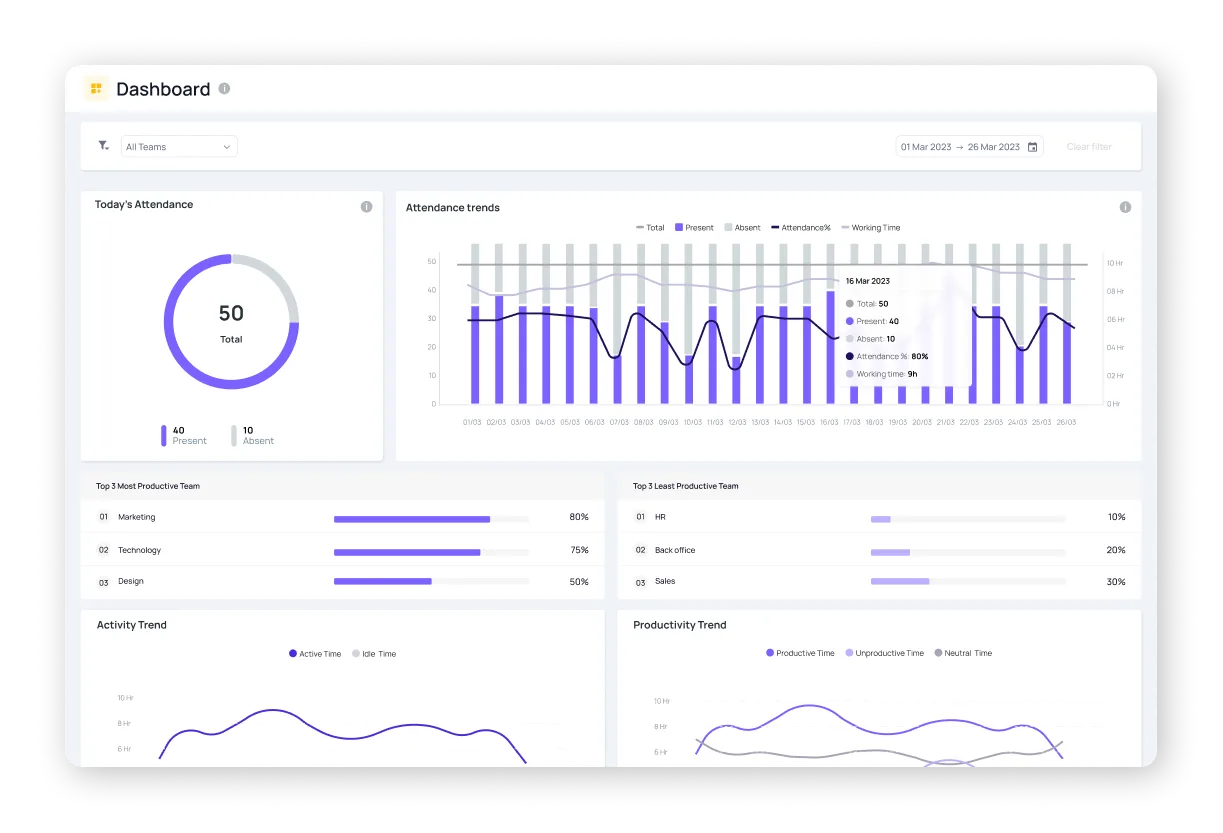Click the Marketing team label

(x=136, y=517)
